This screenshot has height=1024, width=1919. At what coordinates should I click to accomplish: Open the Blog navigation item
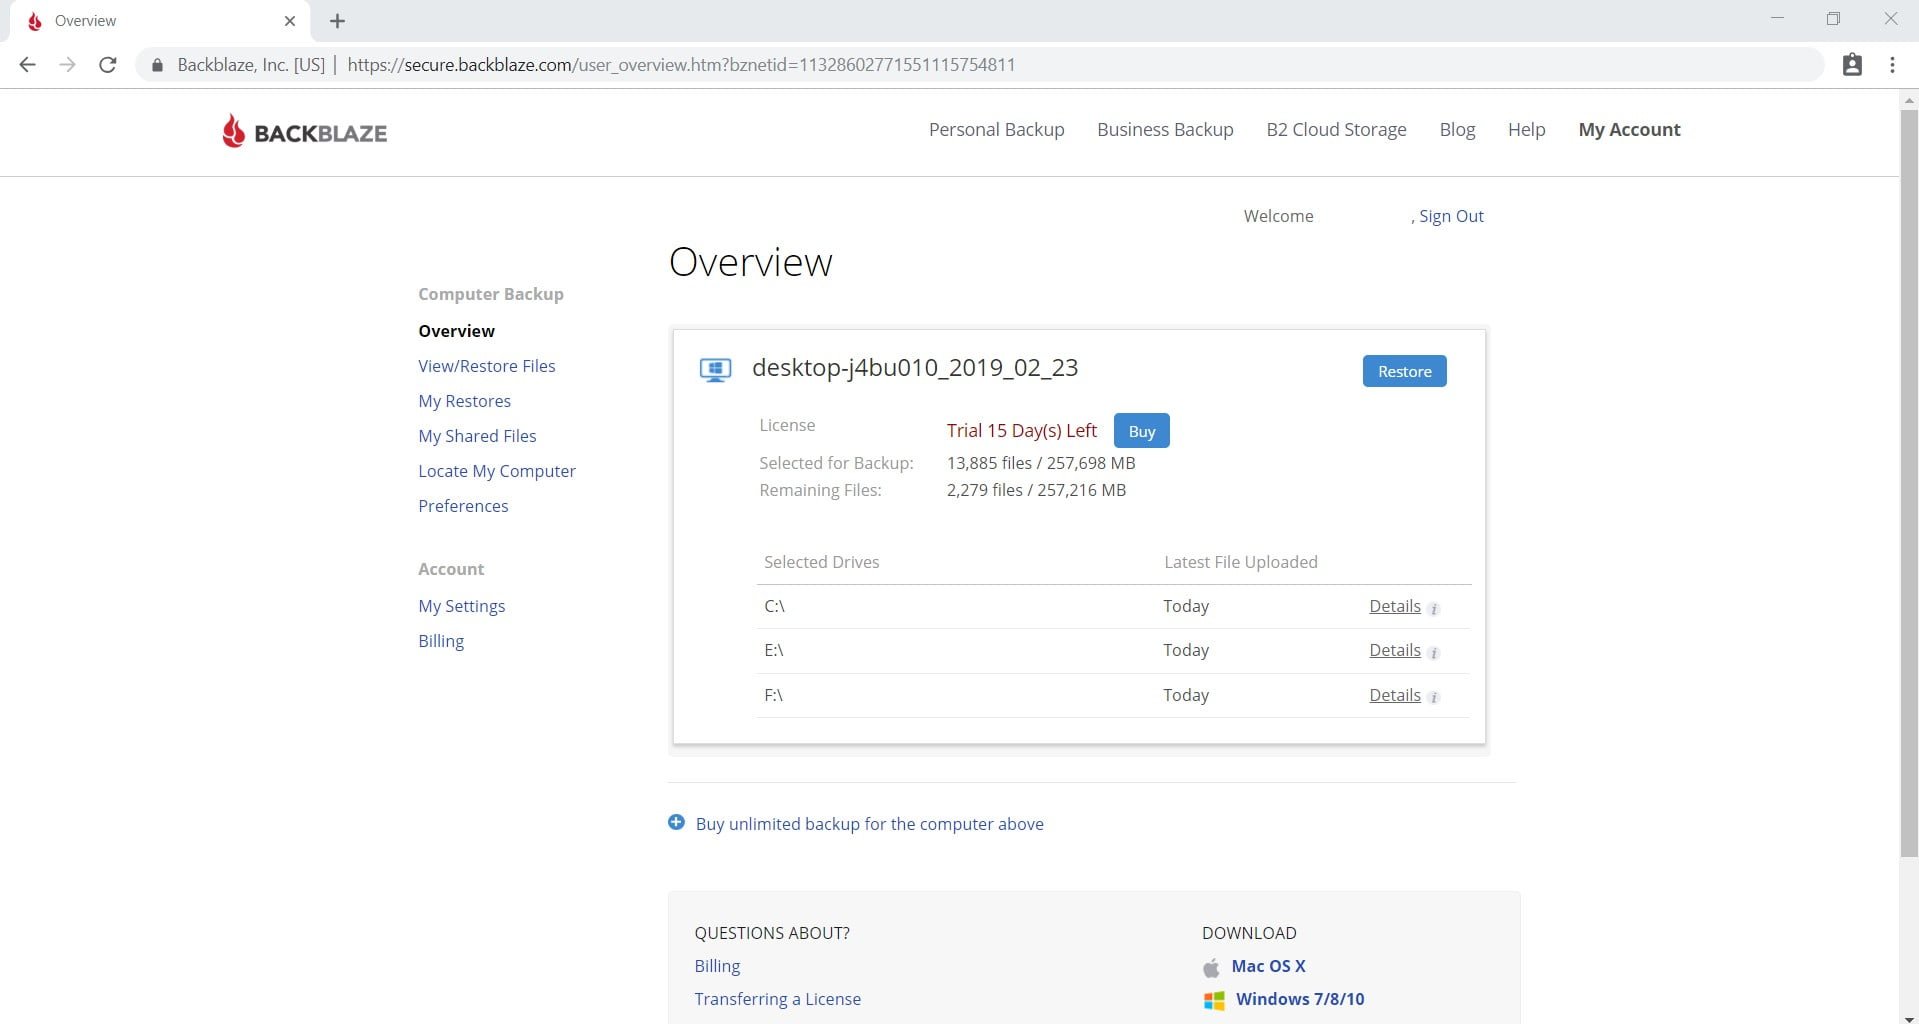click(1457, 129)
